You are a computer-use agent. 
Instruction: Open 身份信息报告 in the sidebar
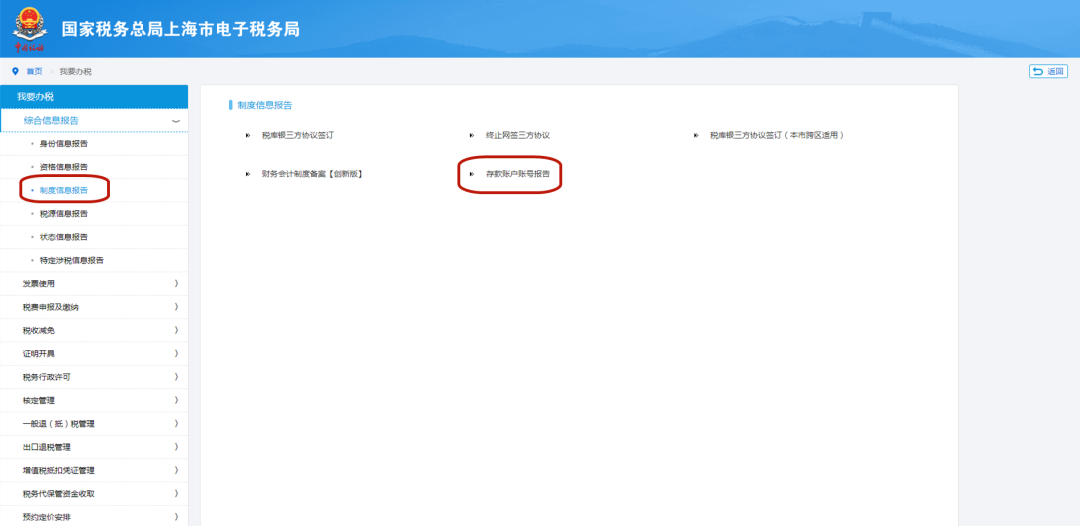pyautogui.click(x=63, y=144)
